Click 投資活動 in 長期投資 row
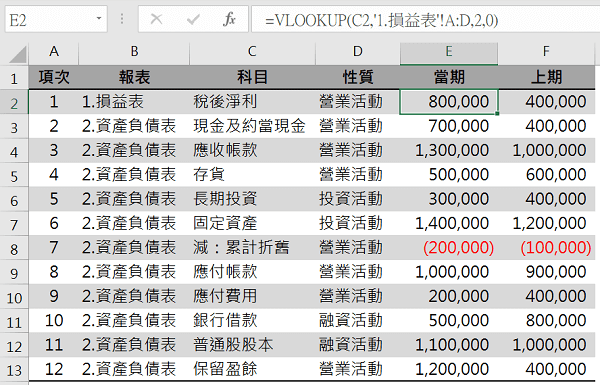This screenshot has height=385, width=600. 358,199
